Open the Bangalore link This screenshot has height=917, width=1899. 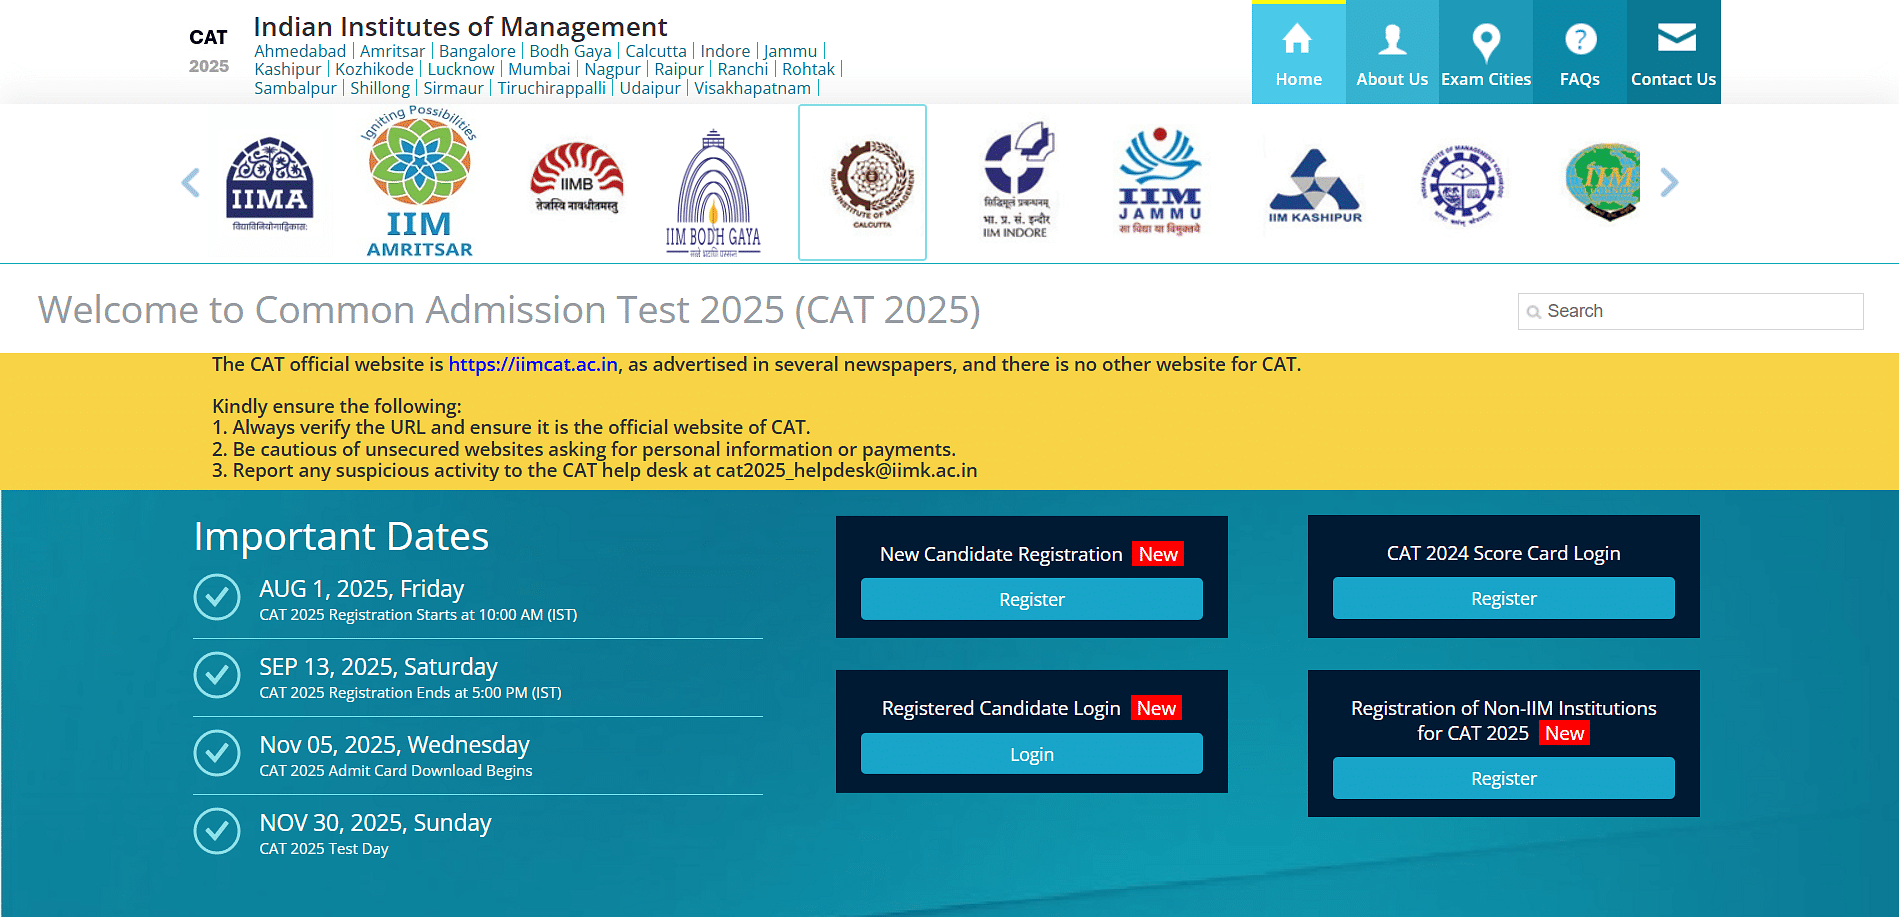[477, 51]
